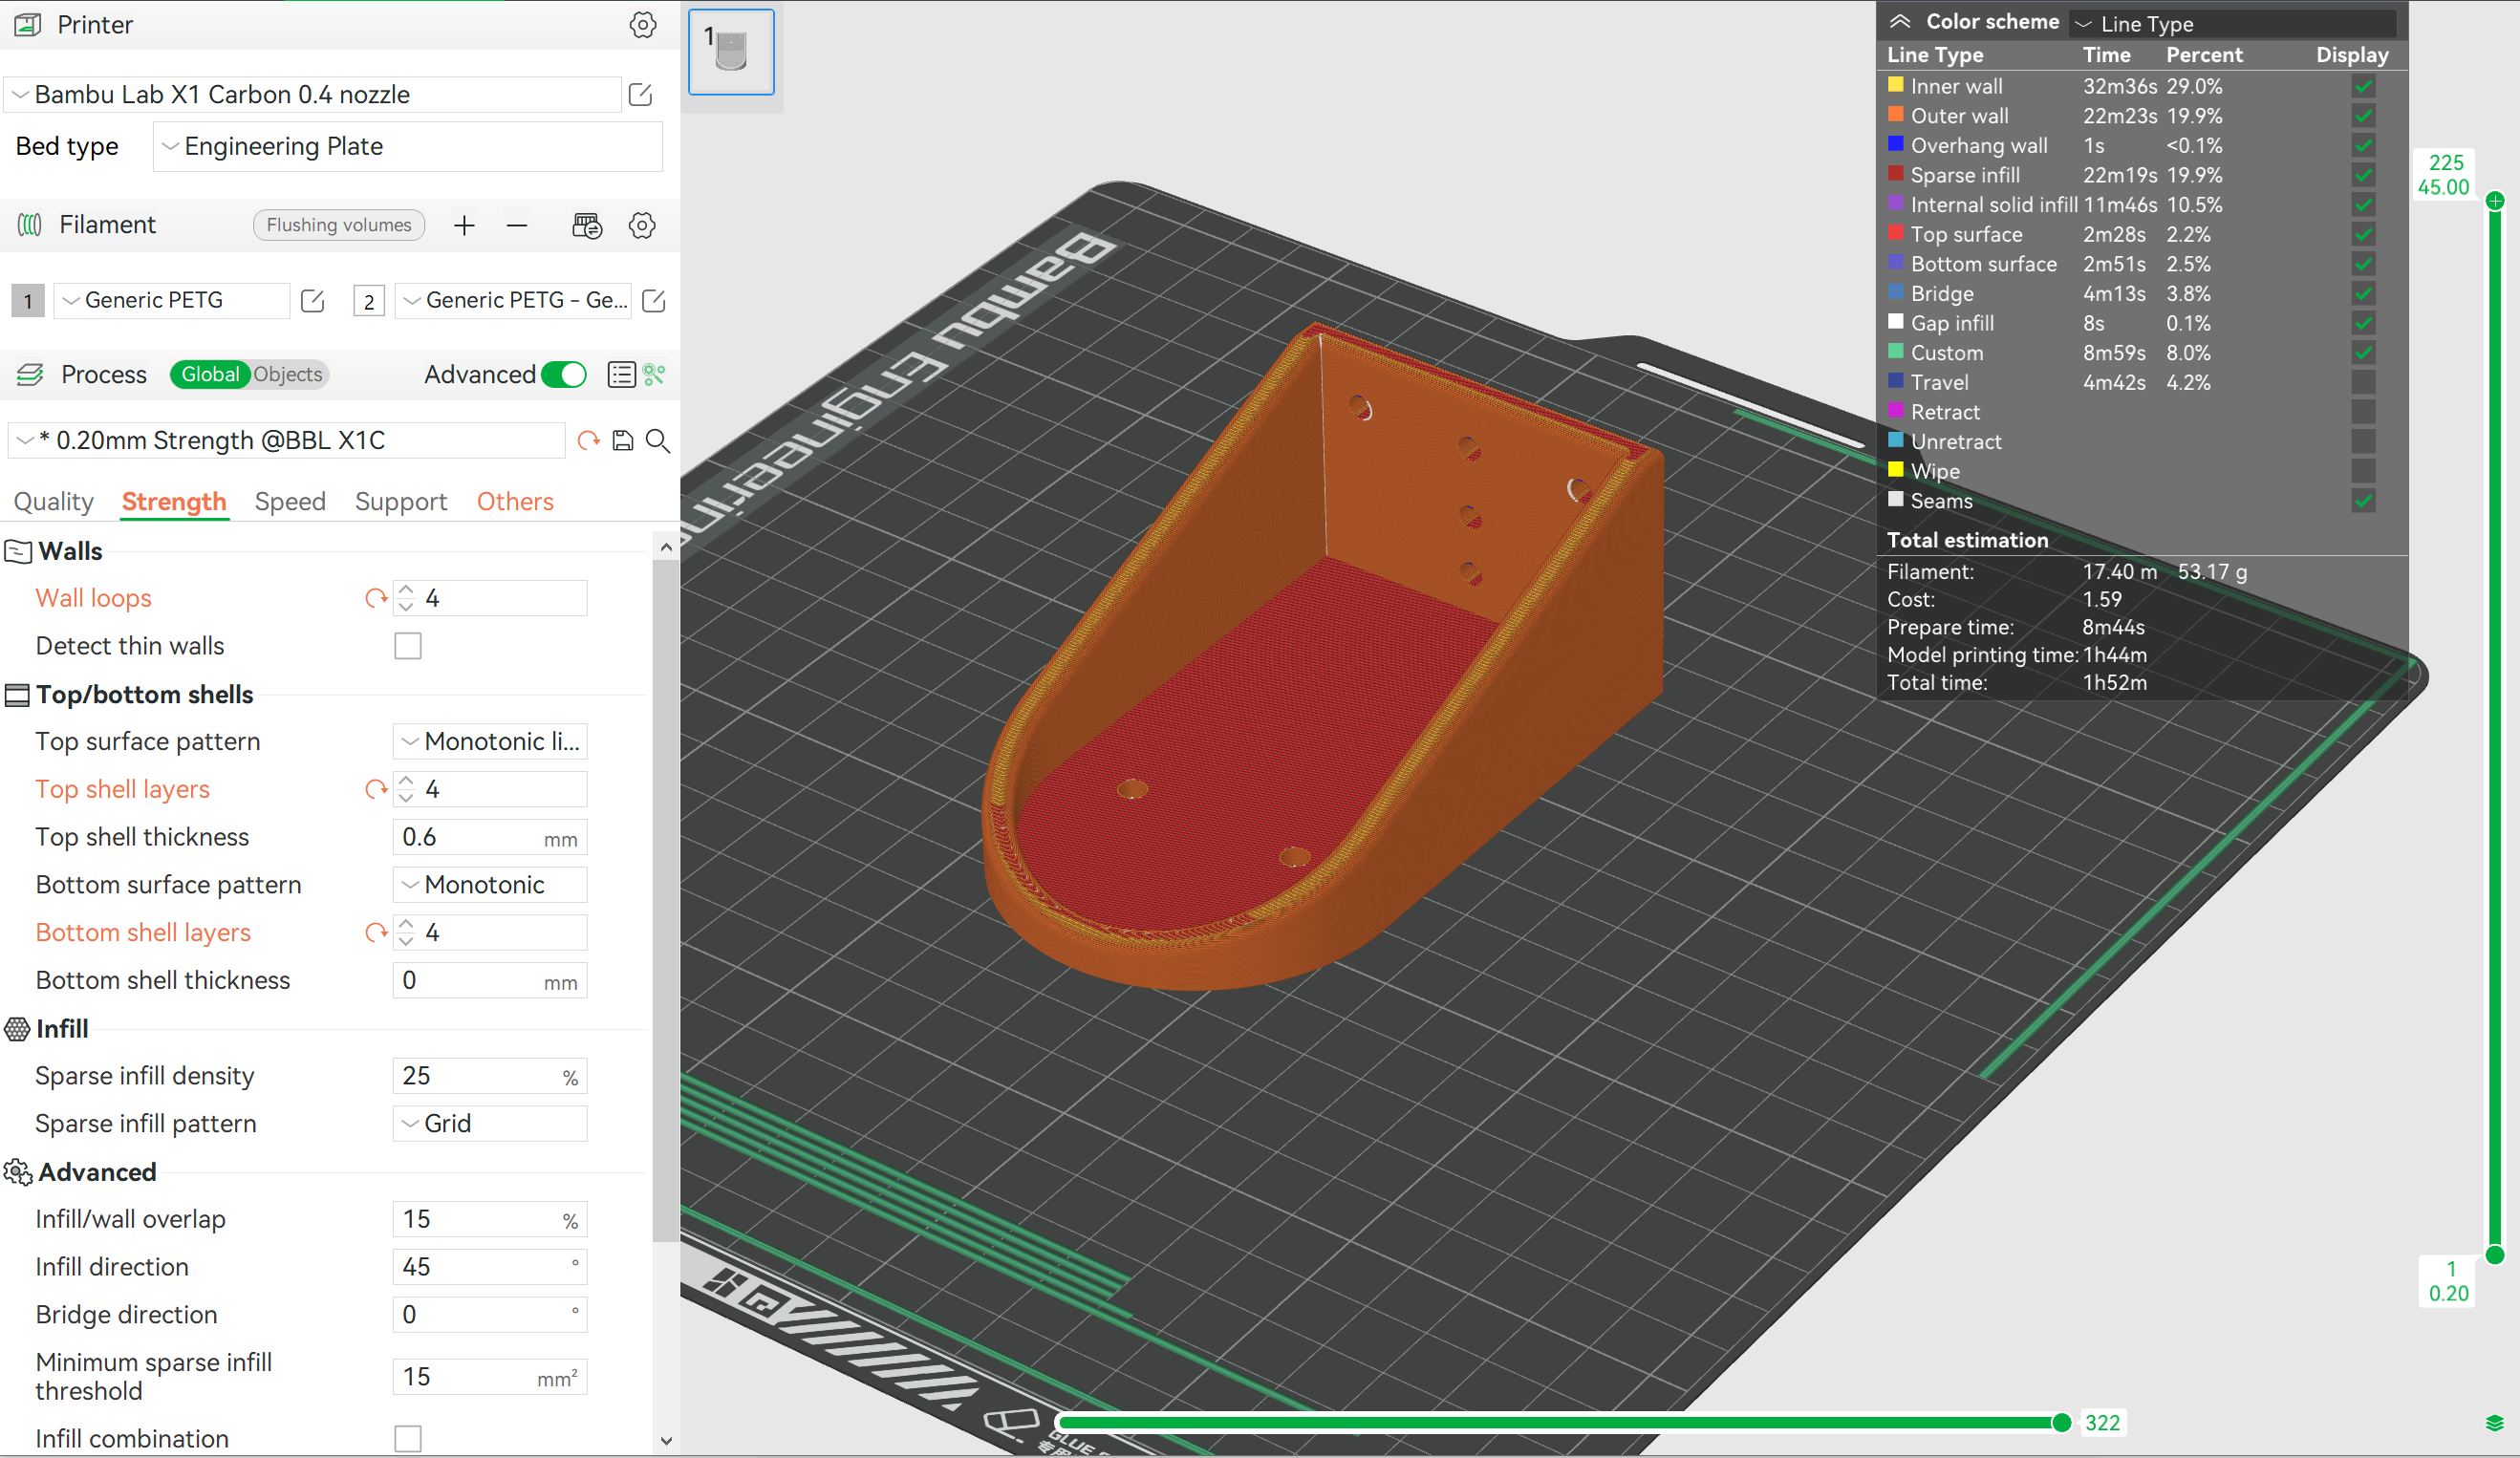Enable Detect thin walls checkbox

408,646
